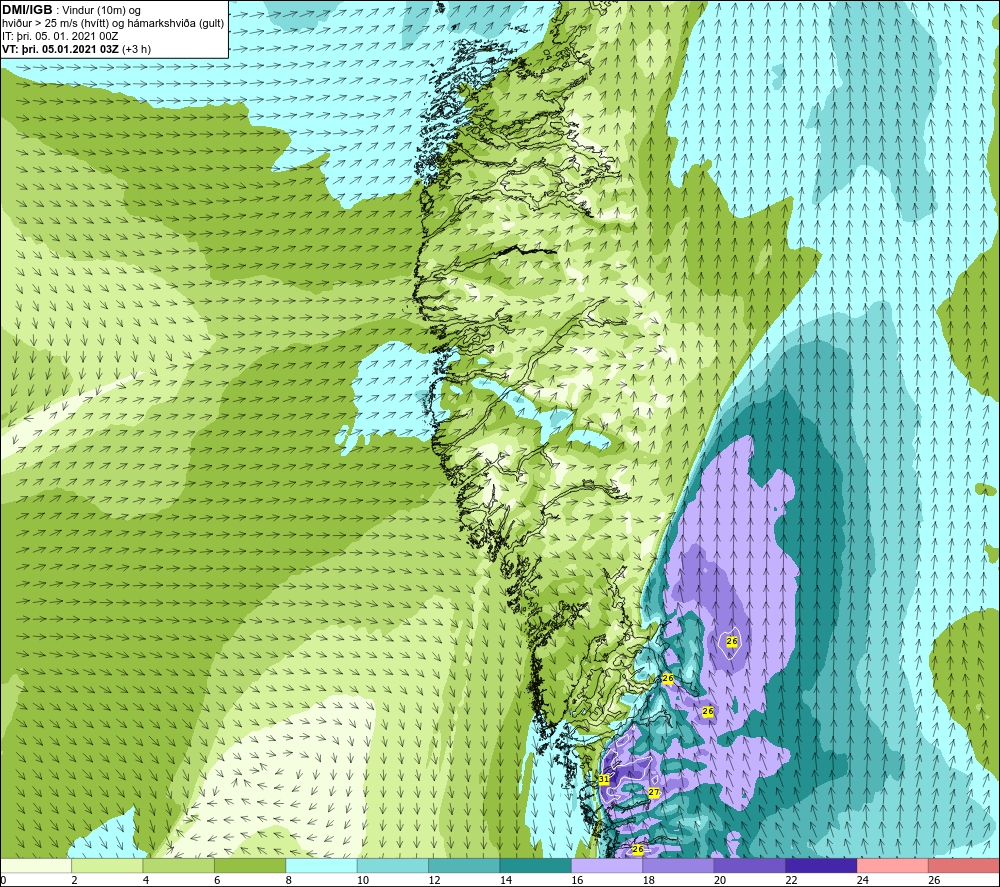Image resolution: width=1000 pixels, height=887 pixels.
Task: Click the "24" tick label on the color scale
Action: click(863, 880)
